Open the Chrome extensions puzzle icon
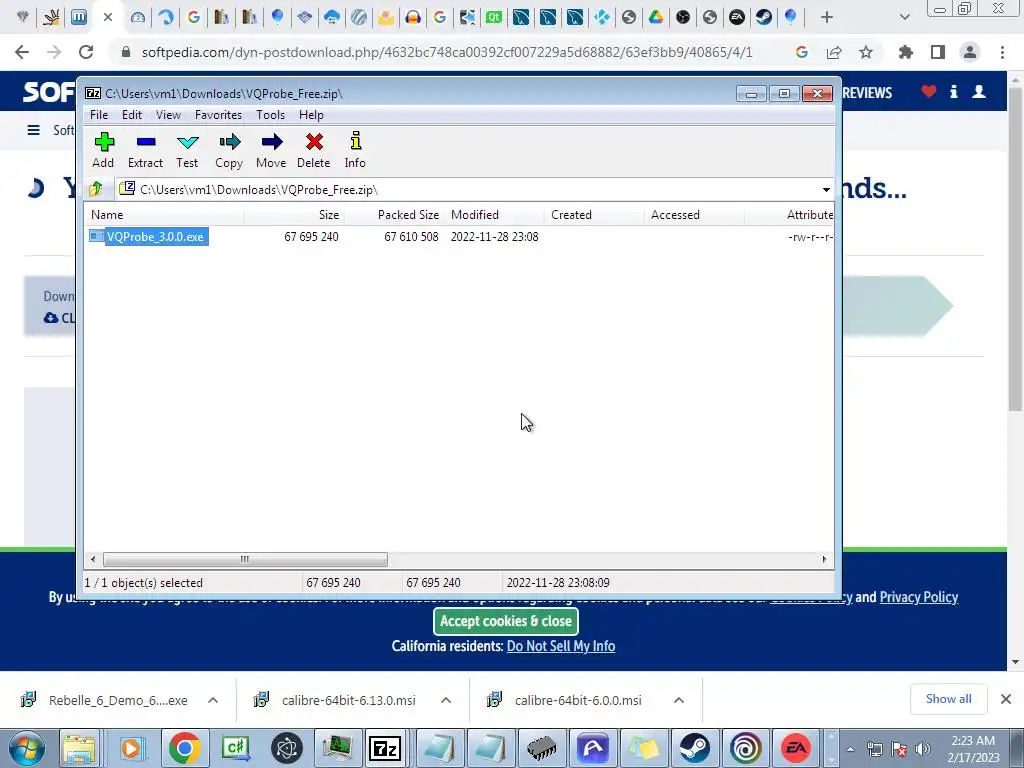The image size is (1024, 768). click(906, 52)
